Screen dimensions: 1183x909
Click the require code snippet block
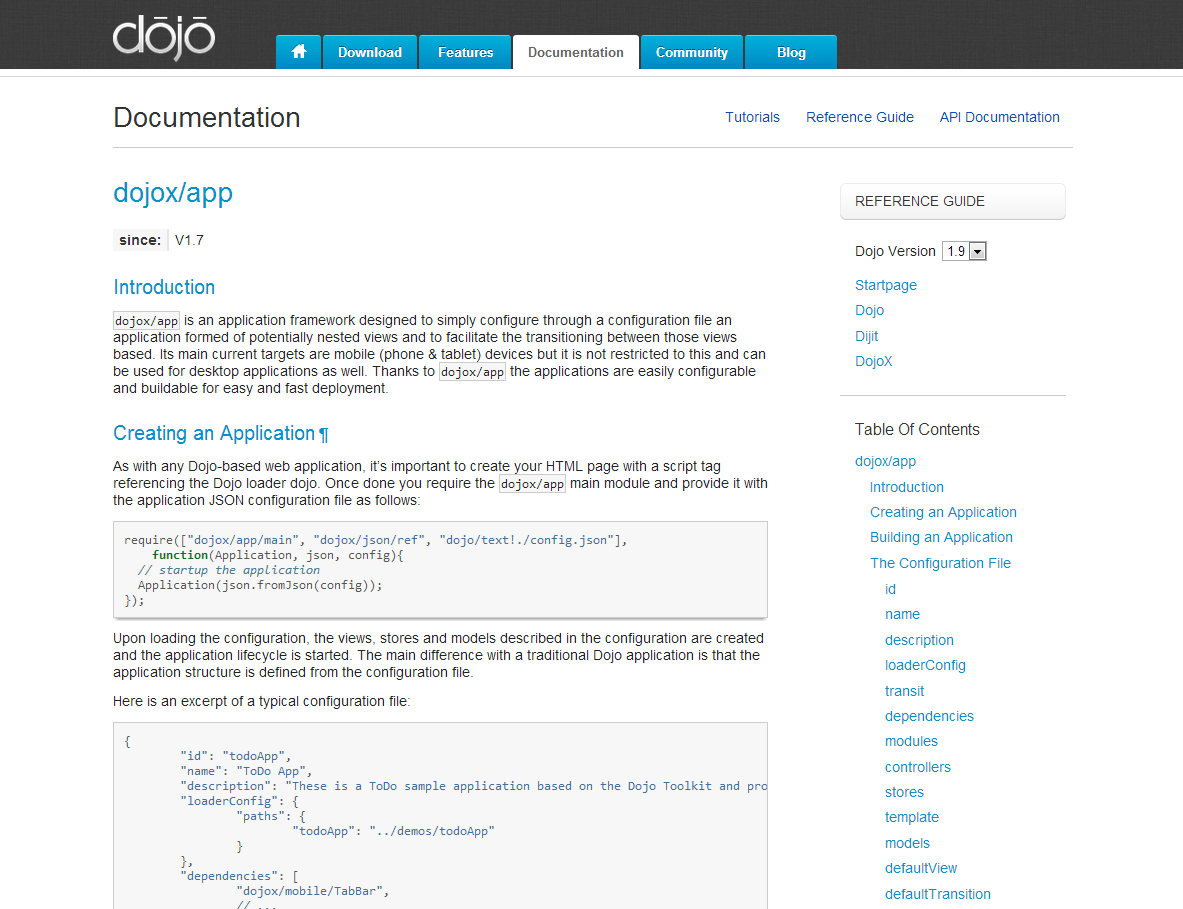441,570
